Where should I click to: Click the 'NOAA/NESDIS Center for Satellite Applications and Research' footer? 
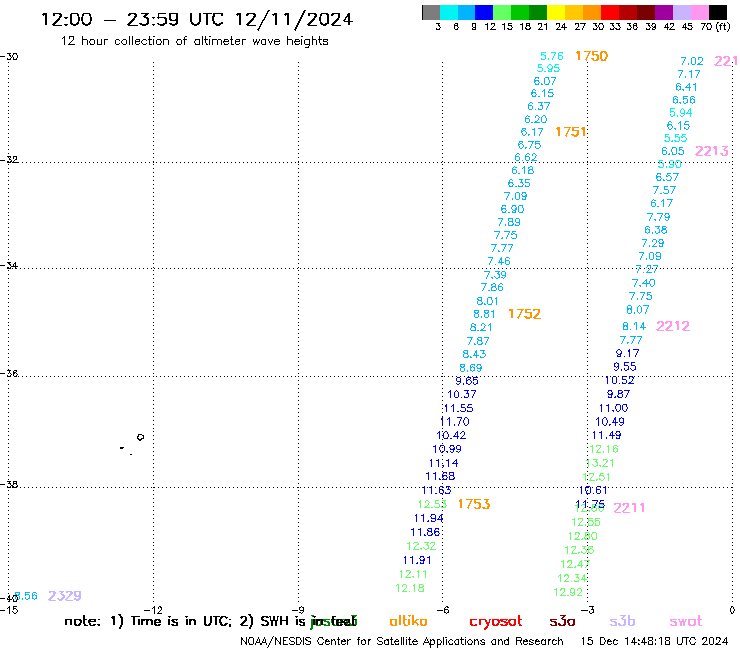(x=402, y=641)
